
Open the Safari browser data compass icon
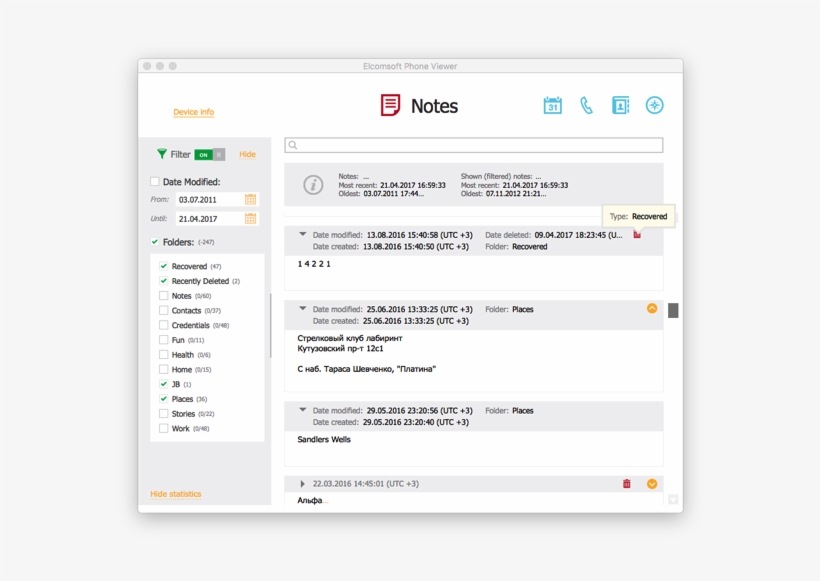654,104
